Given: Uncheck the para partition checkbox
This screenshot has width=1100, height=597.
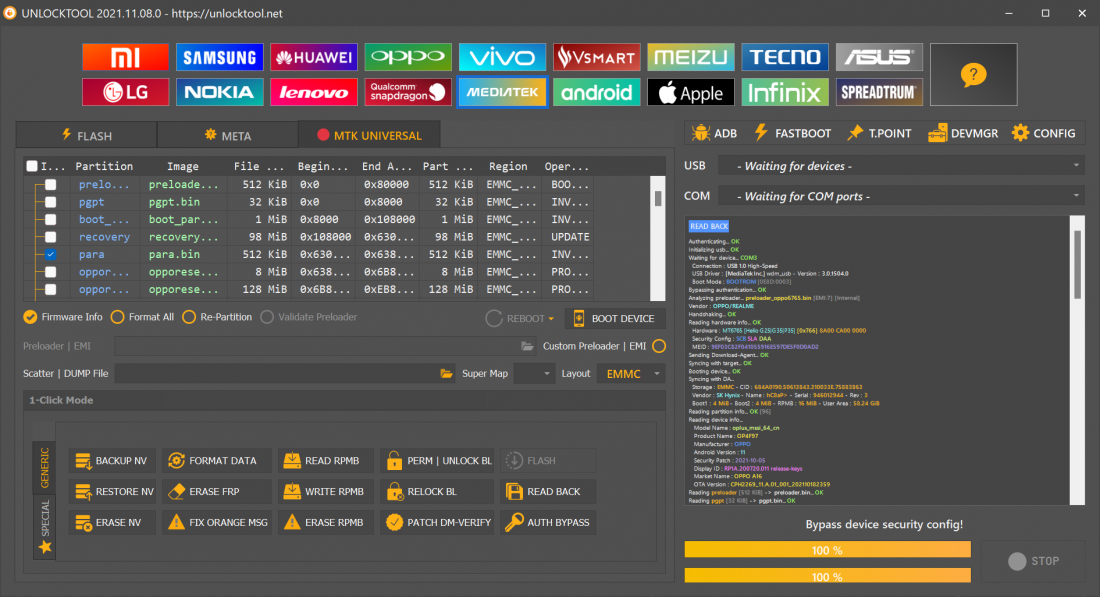Looking at the screenshot, I should 51,255.
